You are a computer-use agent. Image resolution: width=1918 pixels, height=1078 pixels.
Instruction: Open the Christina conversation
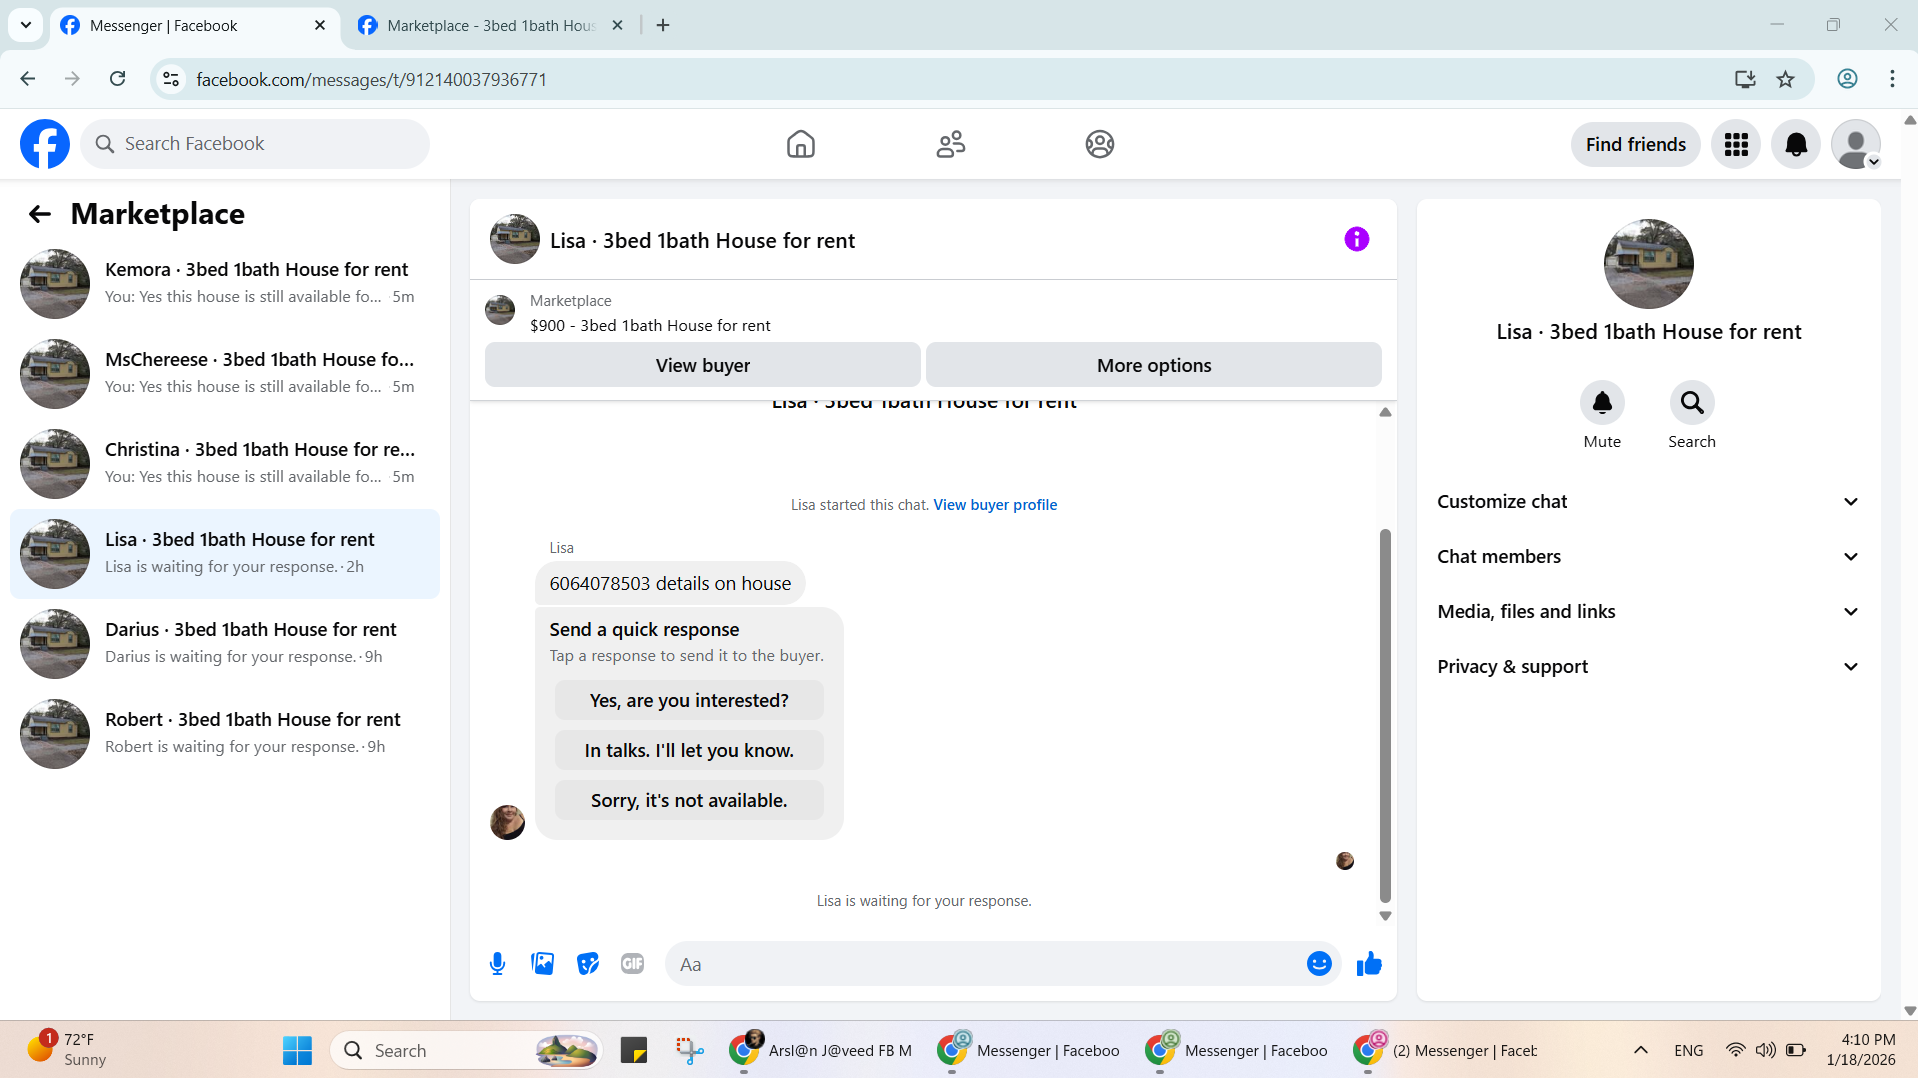[x=225, y=464]
